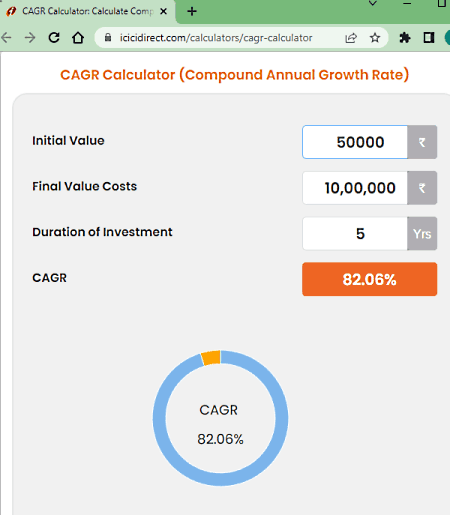Close the CAGR Calculator tab
The width and height of the screenshot is (450, 515).
(x=163, y=12)
